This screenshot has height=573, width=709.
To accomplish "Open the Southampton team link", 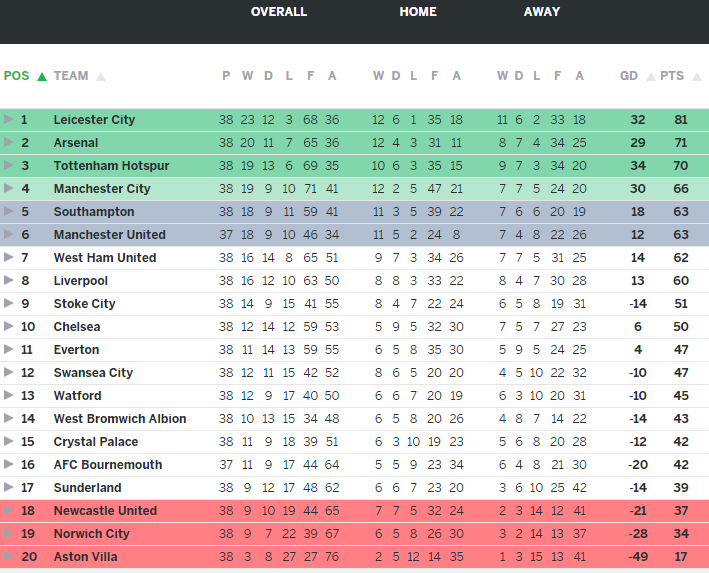I will [x=94, y=212].
